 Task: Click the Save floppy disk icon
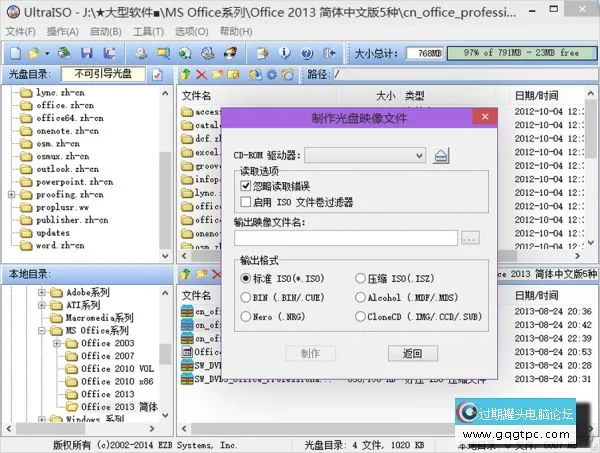click(87, 53)
